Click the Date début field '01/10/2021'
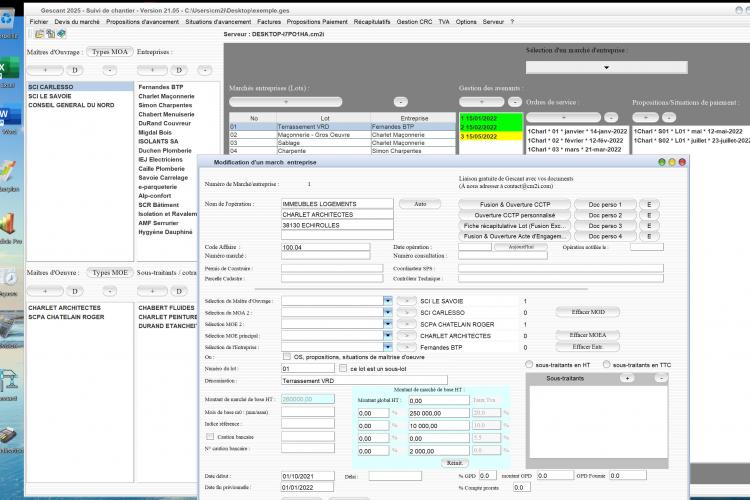The width and height of the screenshot is (750, 500). (308, 476)
